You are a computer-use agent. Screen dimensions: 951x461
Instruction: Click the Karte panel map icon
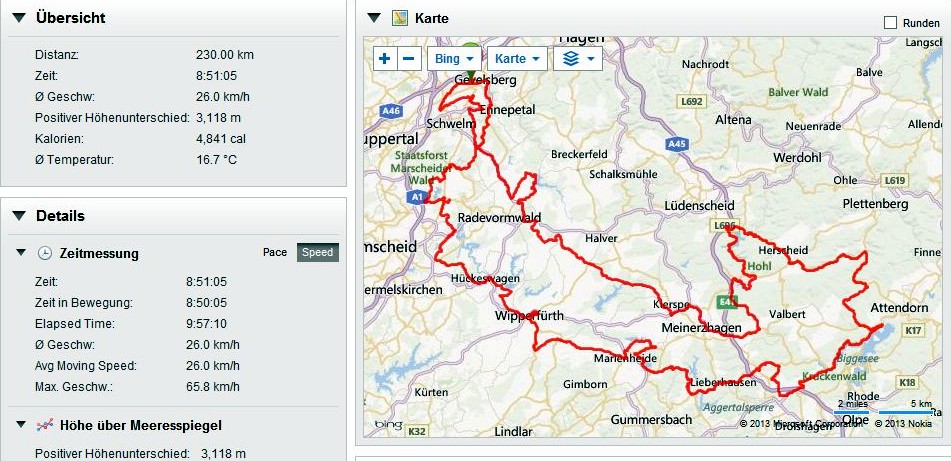point(400,18)
